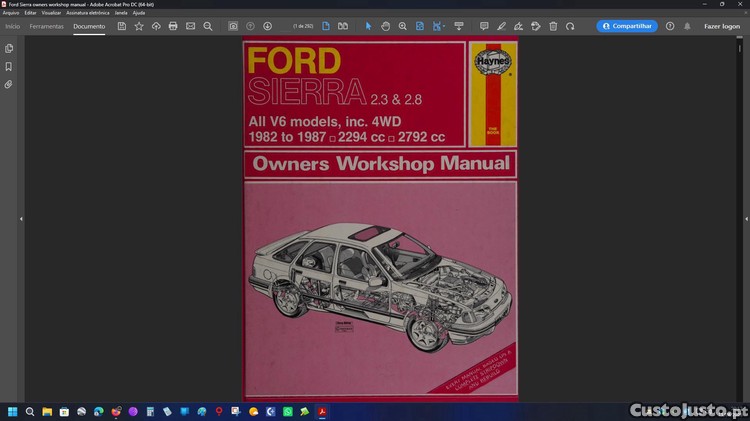Viewport: 750px width, 421px height.
Task: Open page thumbnails panel in left sidebar
Action: pos(9,48)
